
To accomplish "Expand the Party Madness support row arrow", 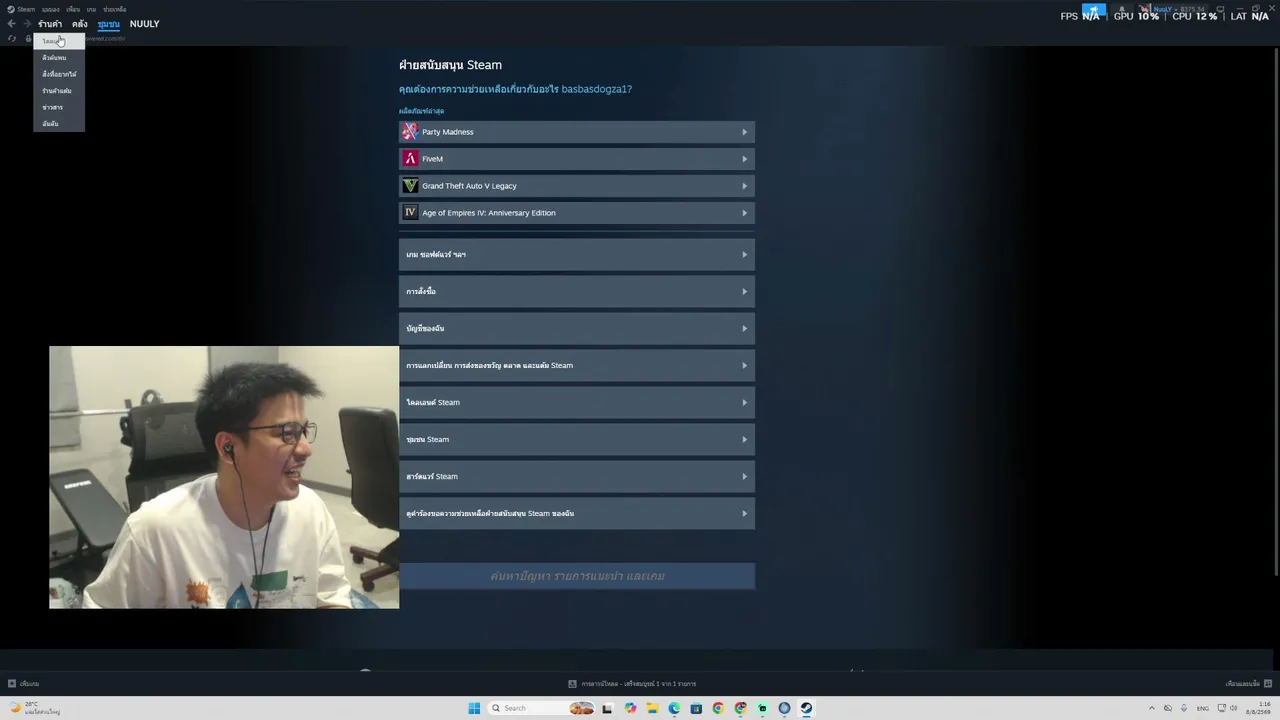I will (x=744, y=132).
